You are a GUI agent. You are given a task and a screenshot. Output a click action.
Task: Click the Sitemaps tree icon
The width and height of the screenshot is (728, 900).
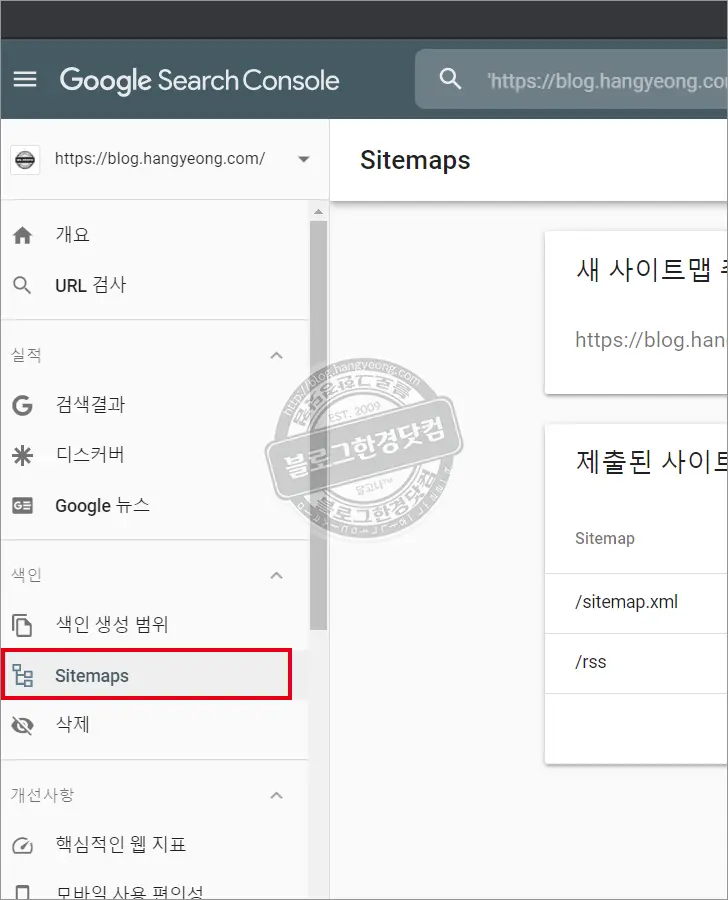(23, 676)
